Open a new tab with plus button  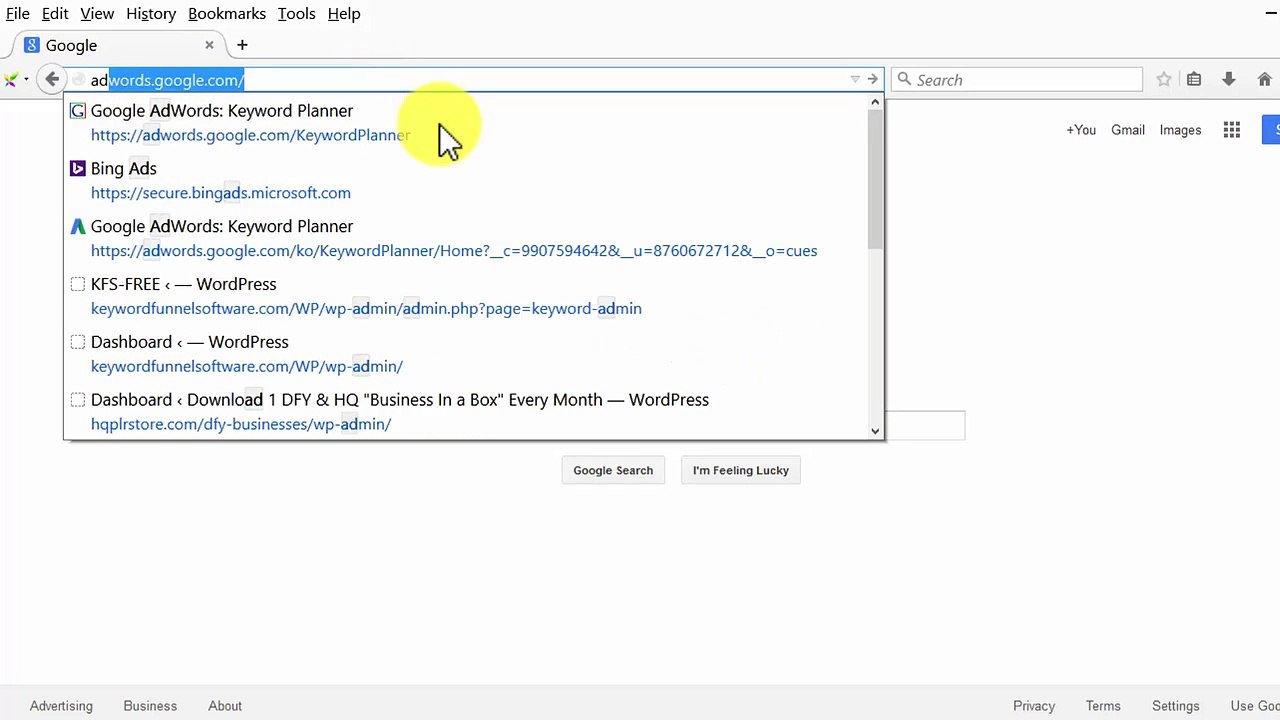pos(242,45)
